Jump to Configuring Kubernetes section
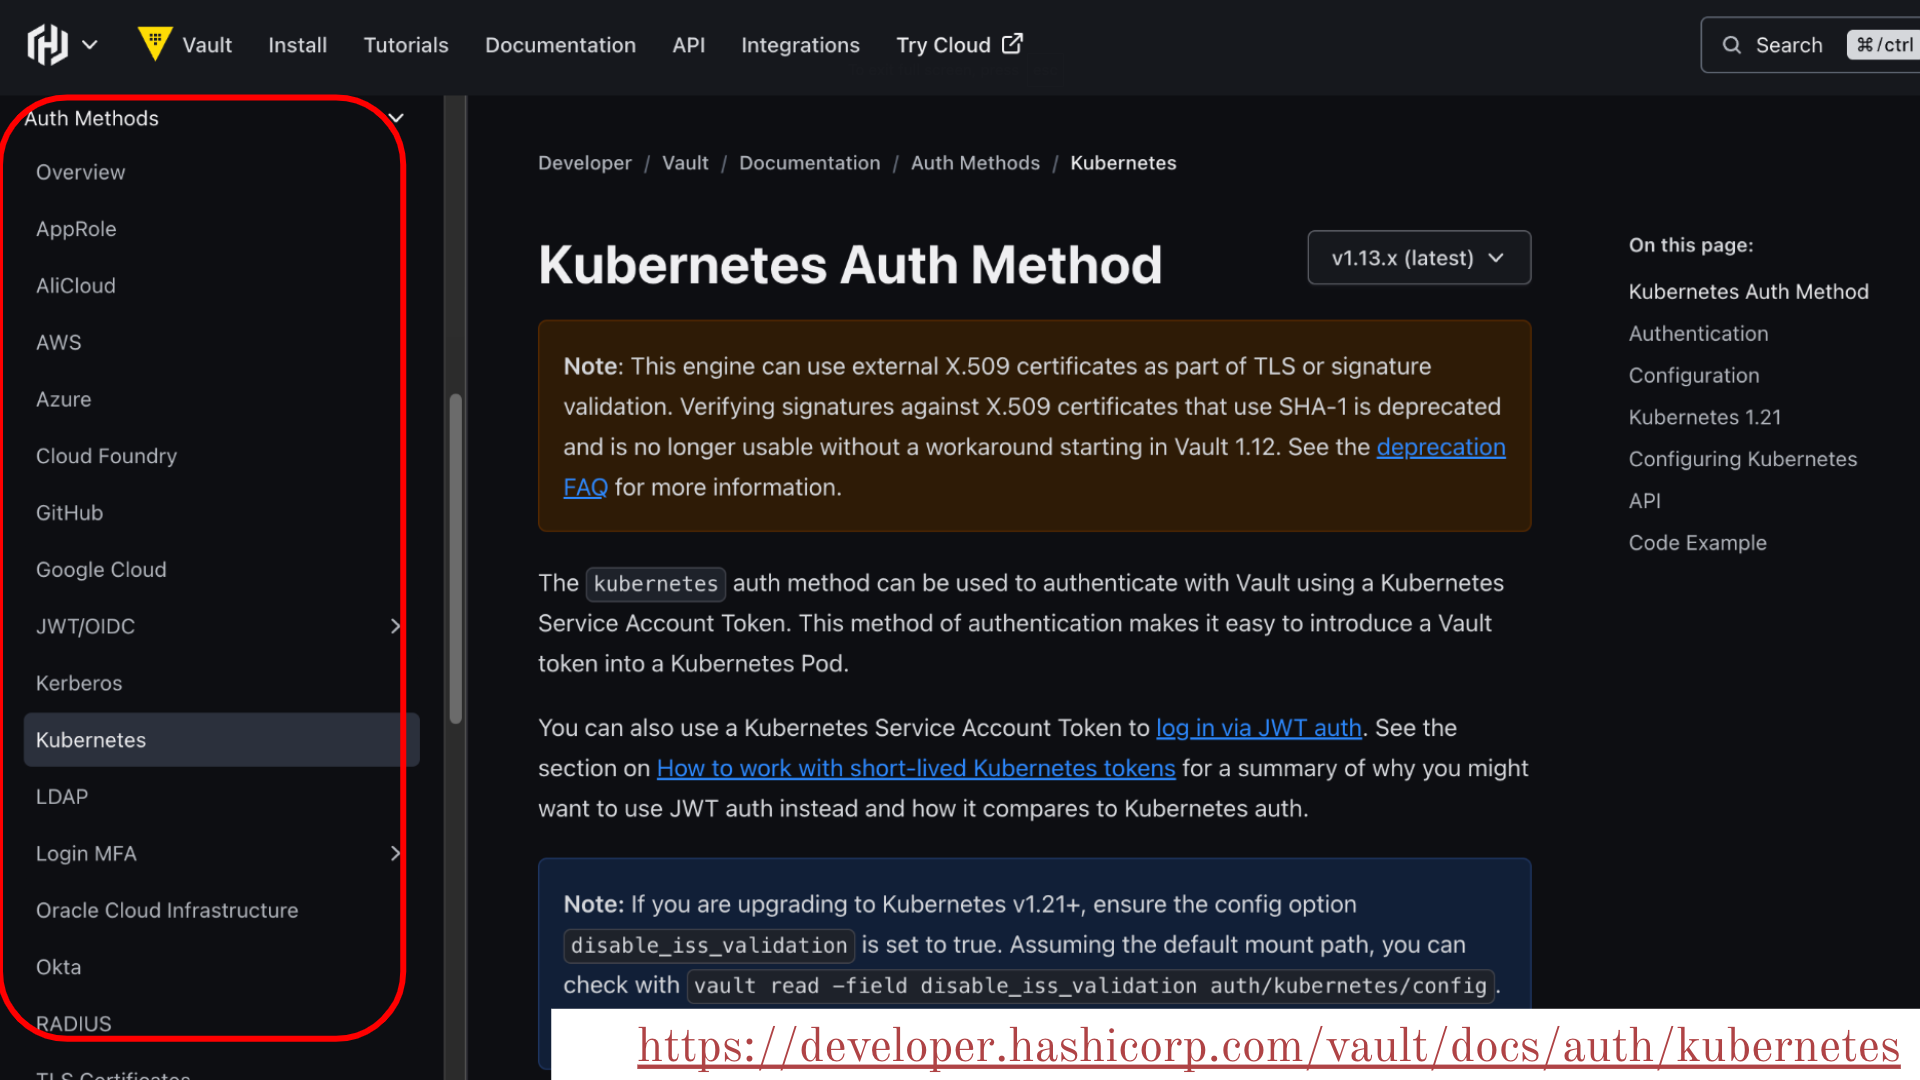The height and width of the screenshot is (1080, 1920). pyautogui.click(x=1742, y=459)
